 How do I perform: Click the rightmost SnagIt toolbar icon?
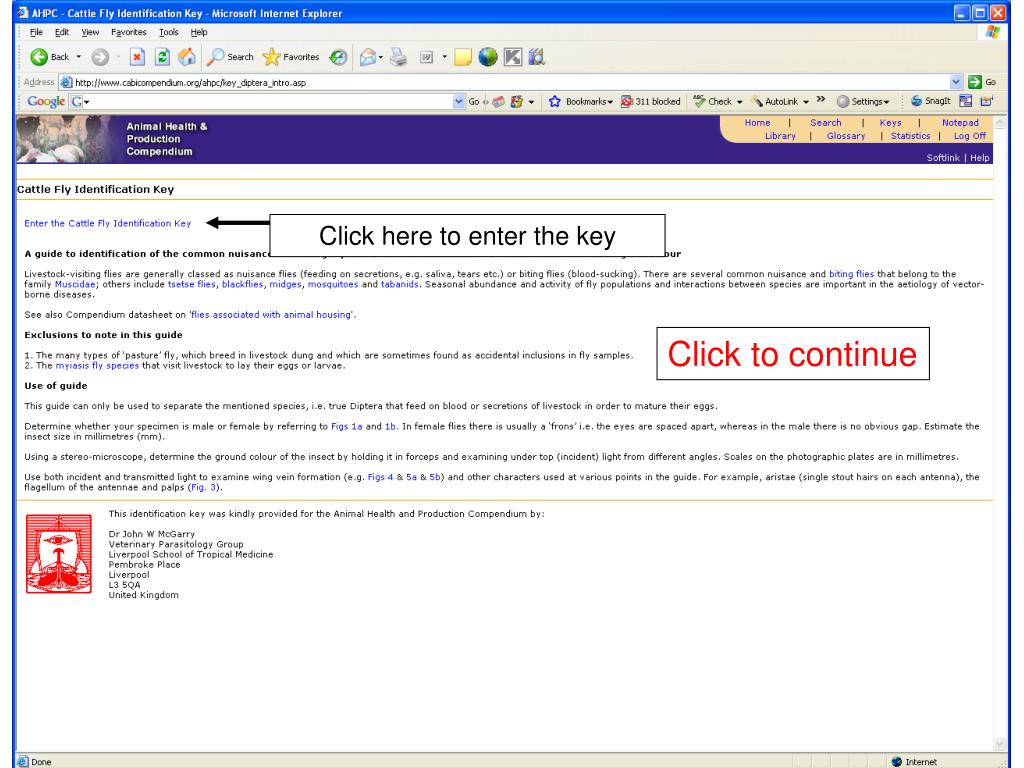coord(987,101)
